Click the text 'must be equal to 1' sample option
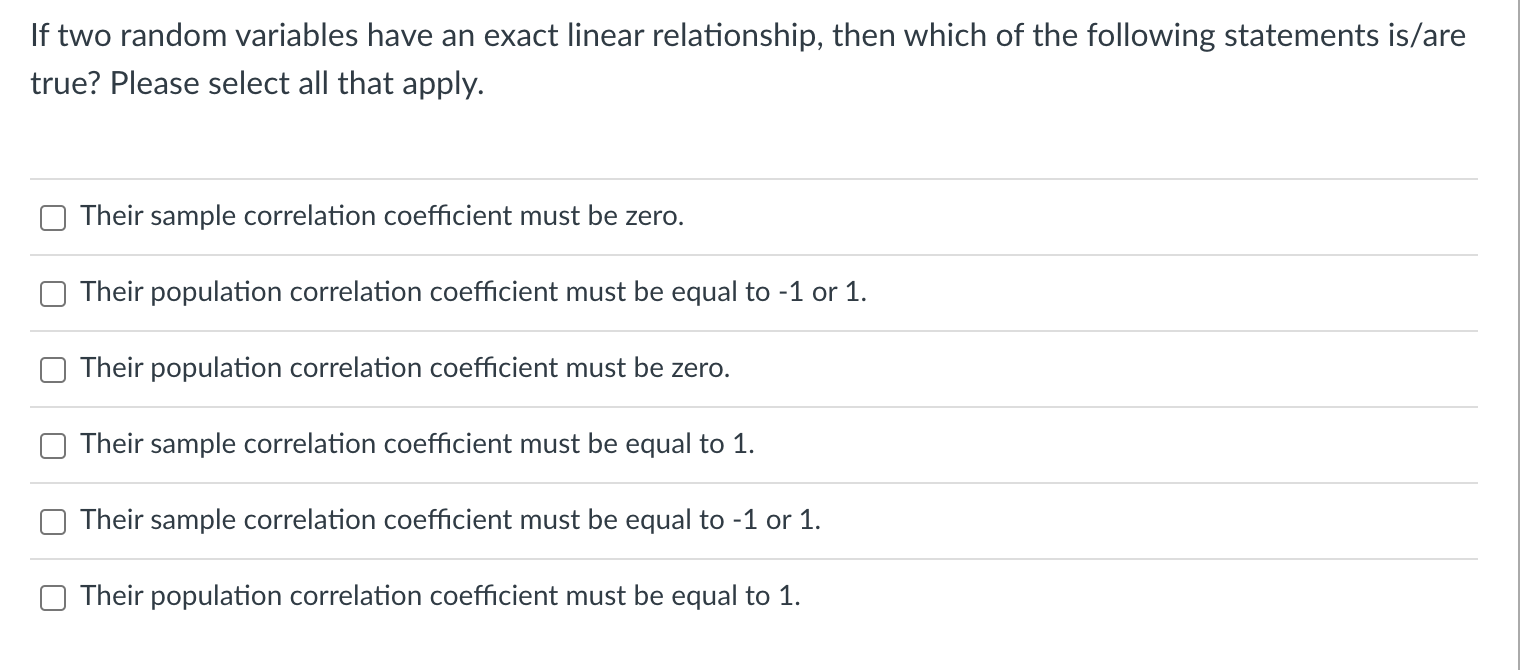This screenshot has width=1524, height=670. point(418,445)
